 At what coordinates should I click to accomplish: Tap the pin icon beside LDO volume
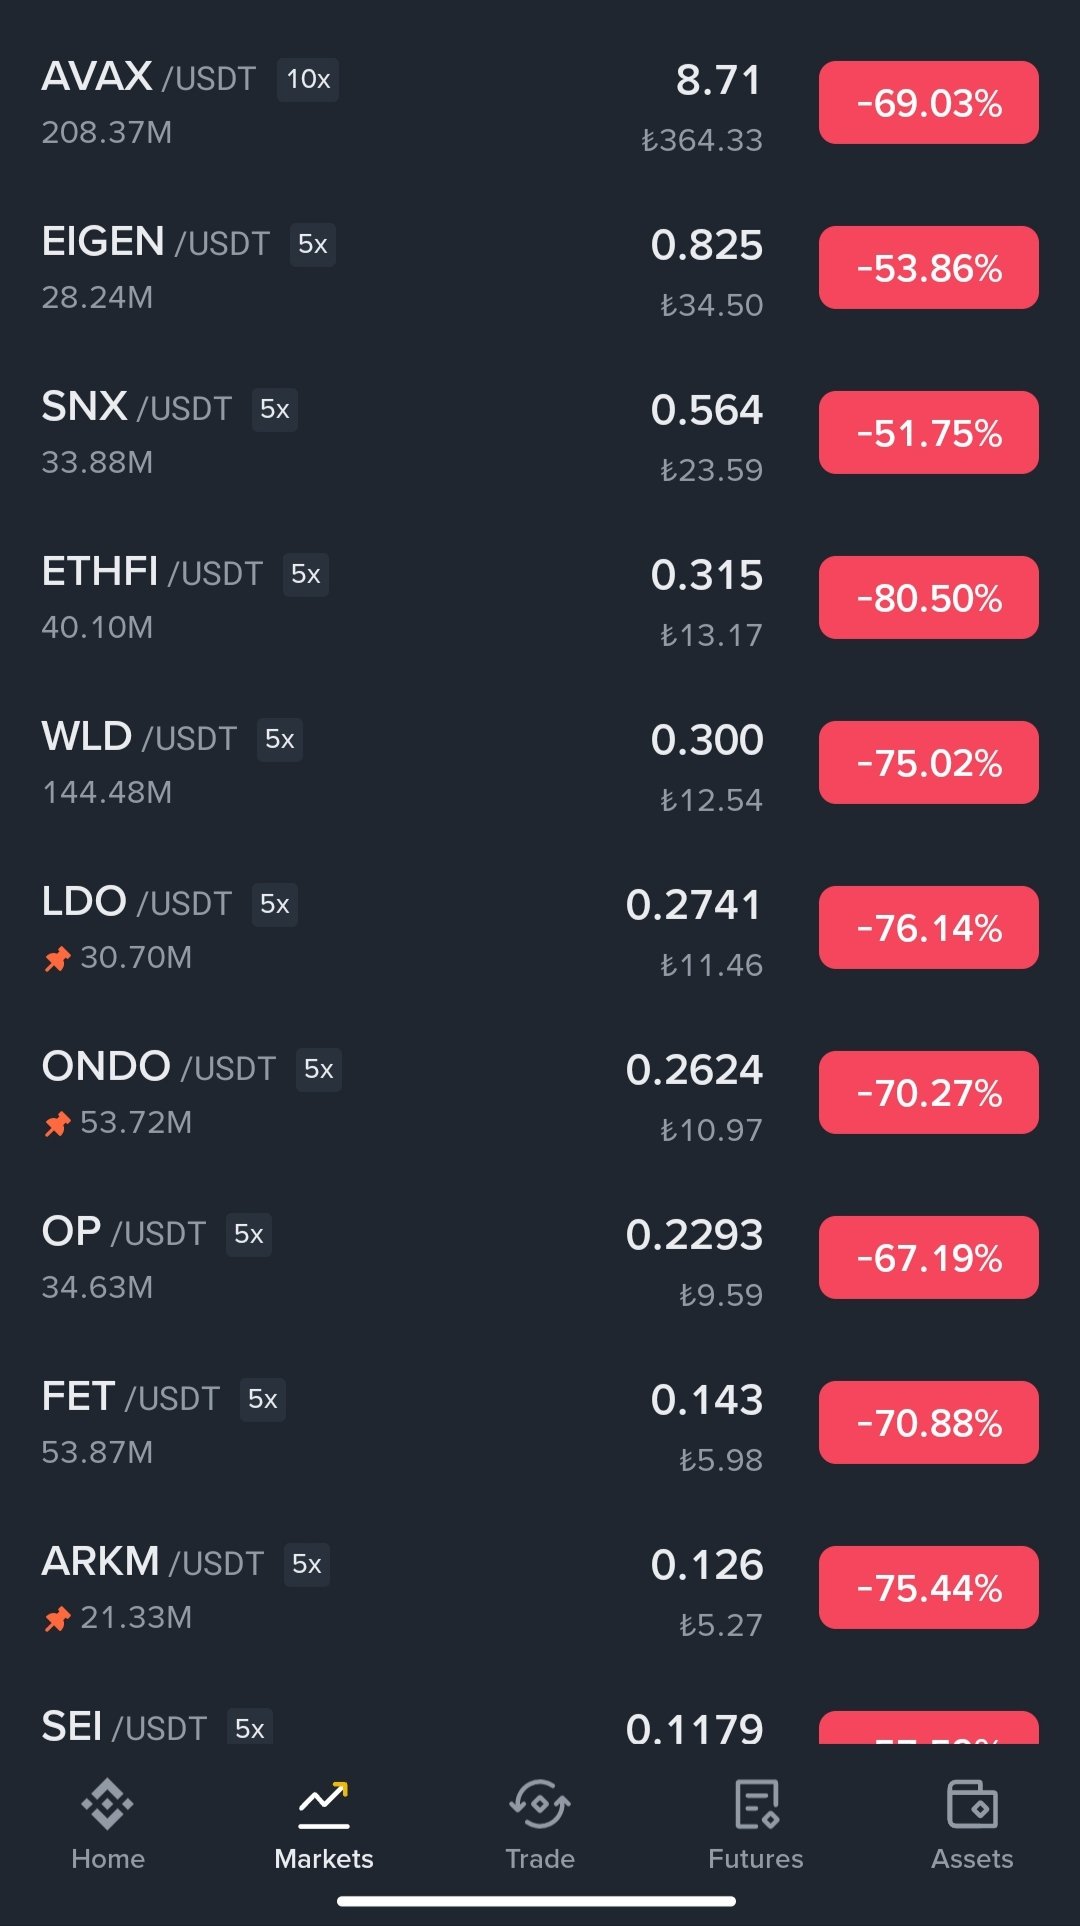pos(57,959)
